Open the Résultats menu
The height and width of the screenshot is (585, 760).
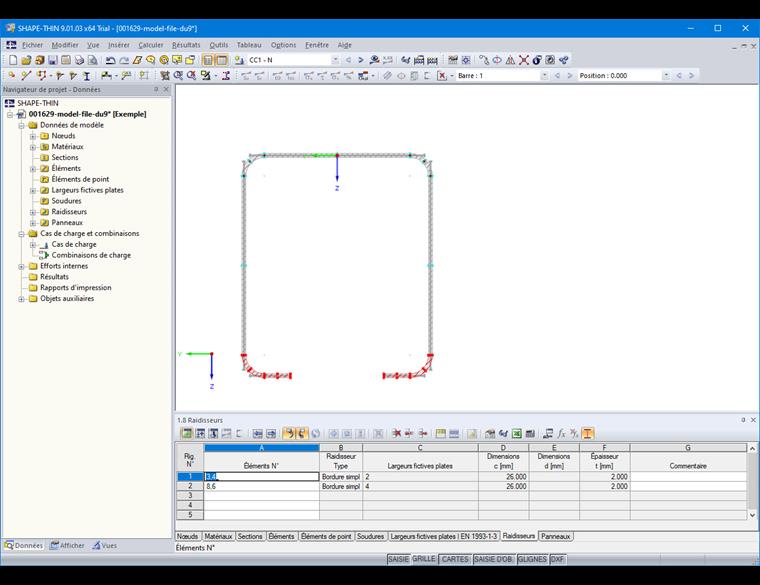click(186, 45)
